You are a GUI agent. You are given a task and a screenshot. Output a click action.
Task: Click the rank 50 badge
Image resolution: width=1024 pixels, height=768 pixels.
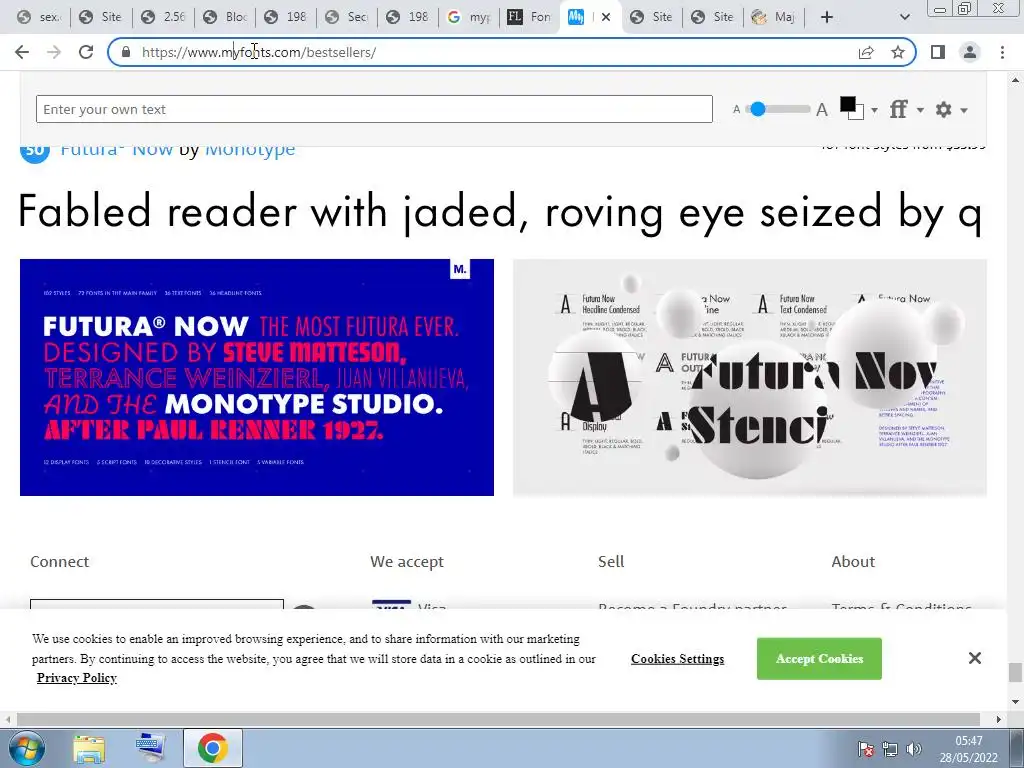tap(35, 153)
